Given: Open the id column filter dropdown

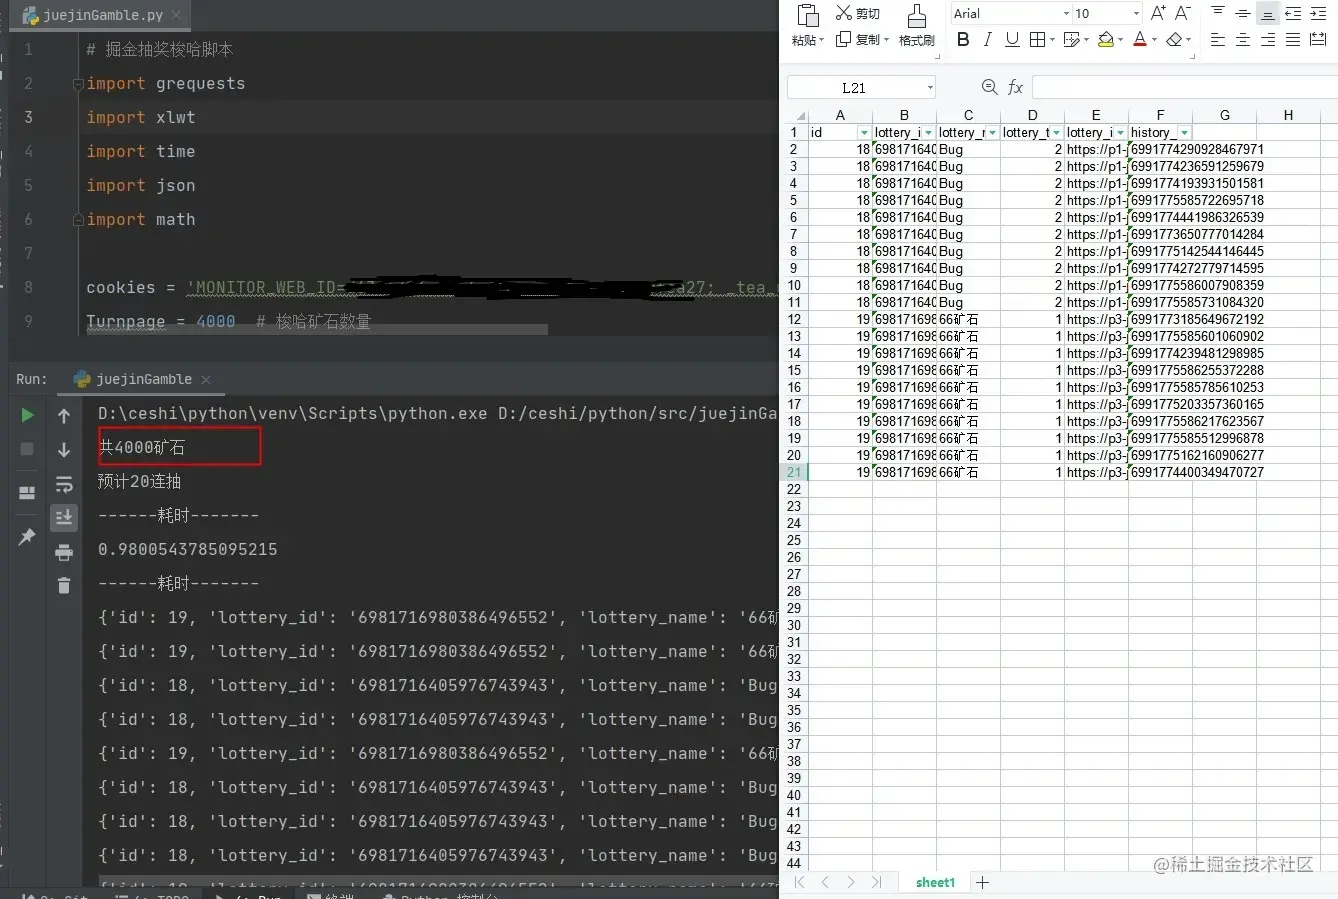Looking at the screenshot, I should pyautogui.click(x=864, y=132).
